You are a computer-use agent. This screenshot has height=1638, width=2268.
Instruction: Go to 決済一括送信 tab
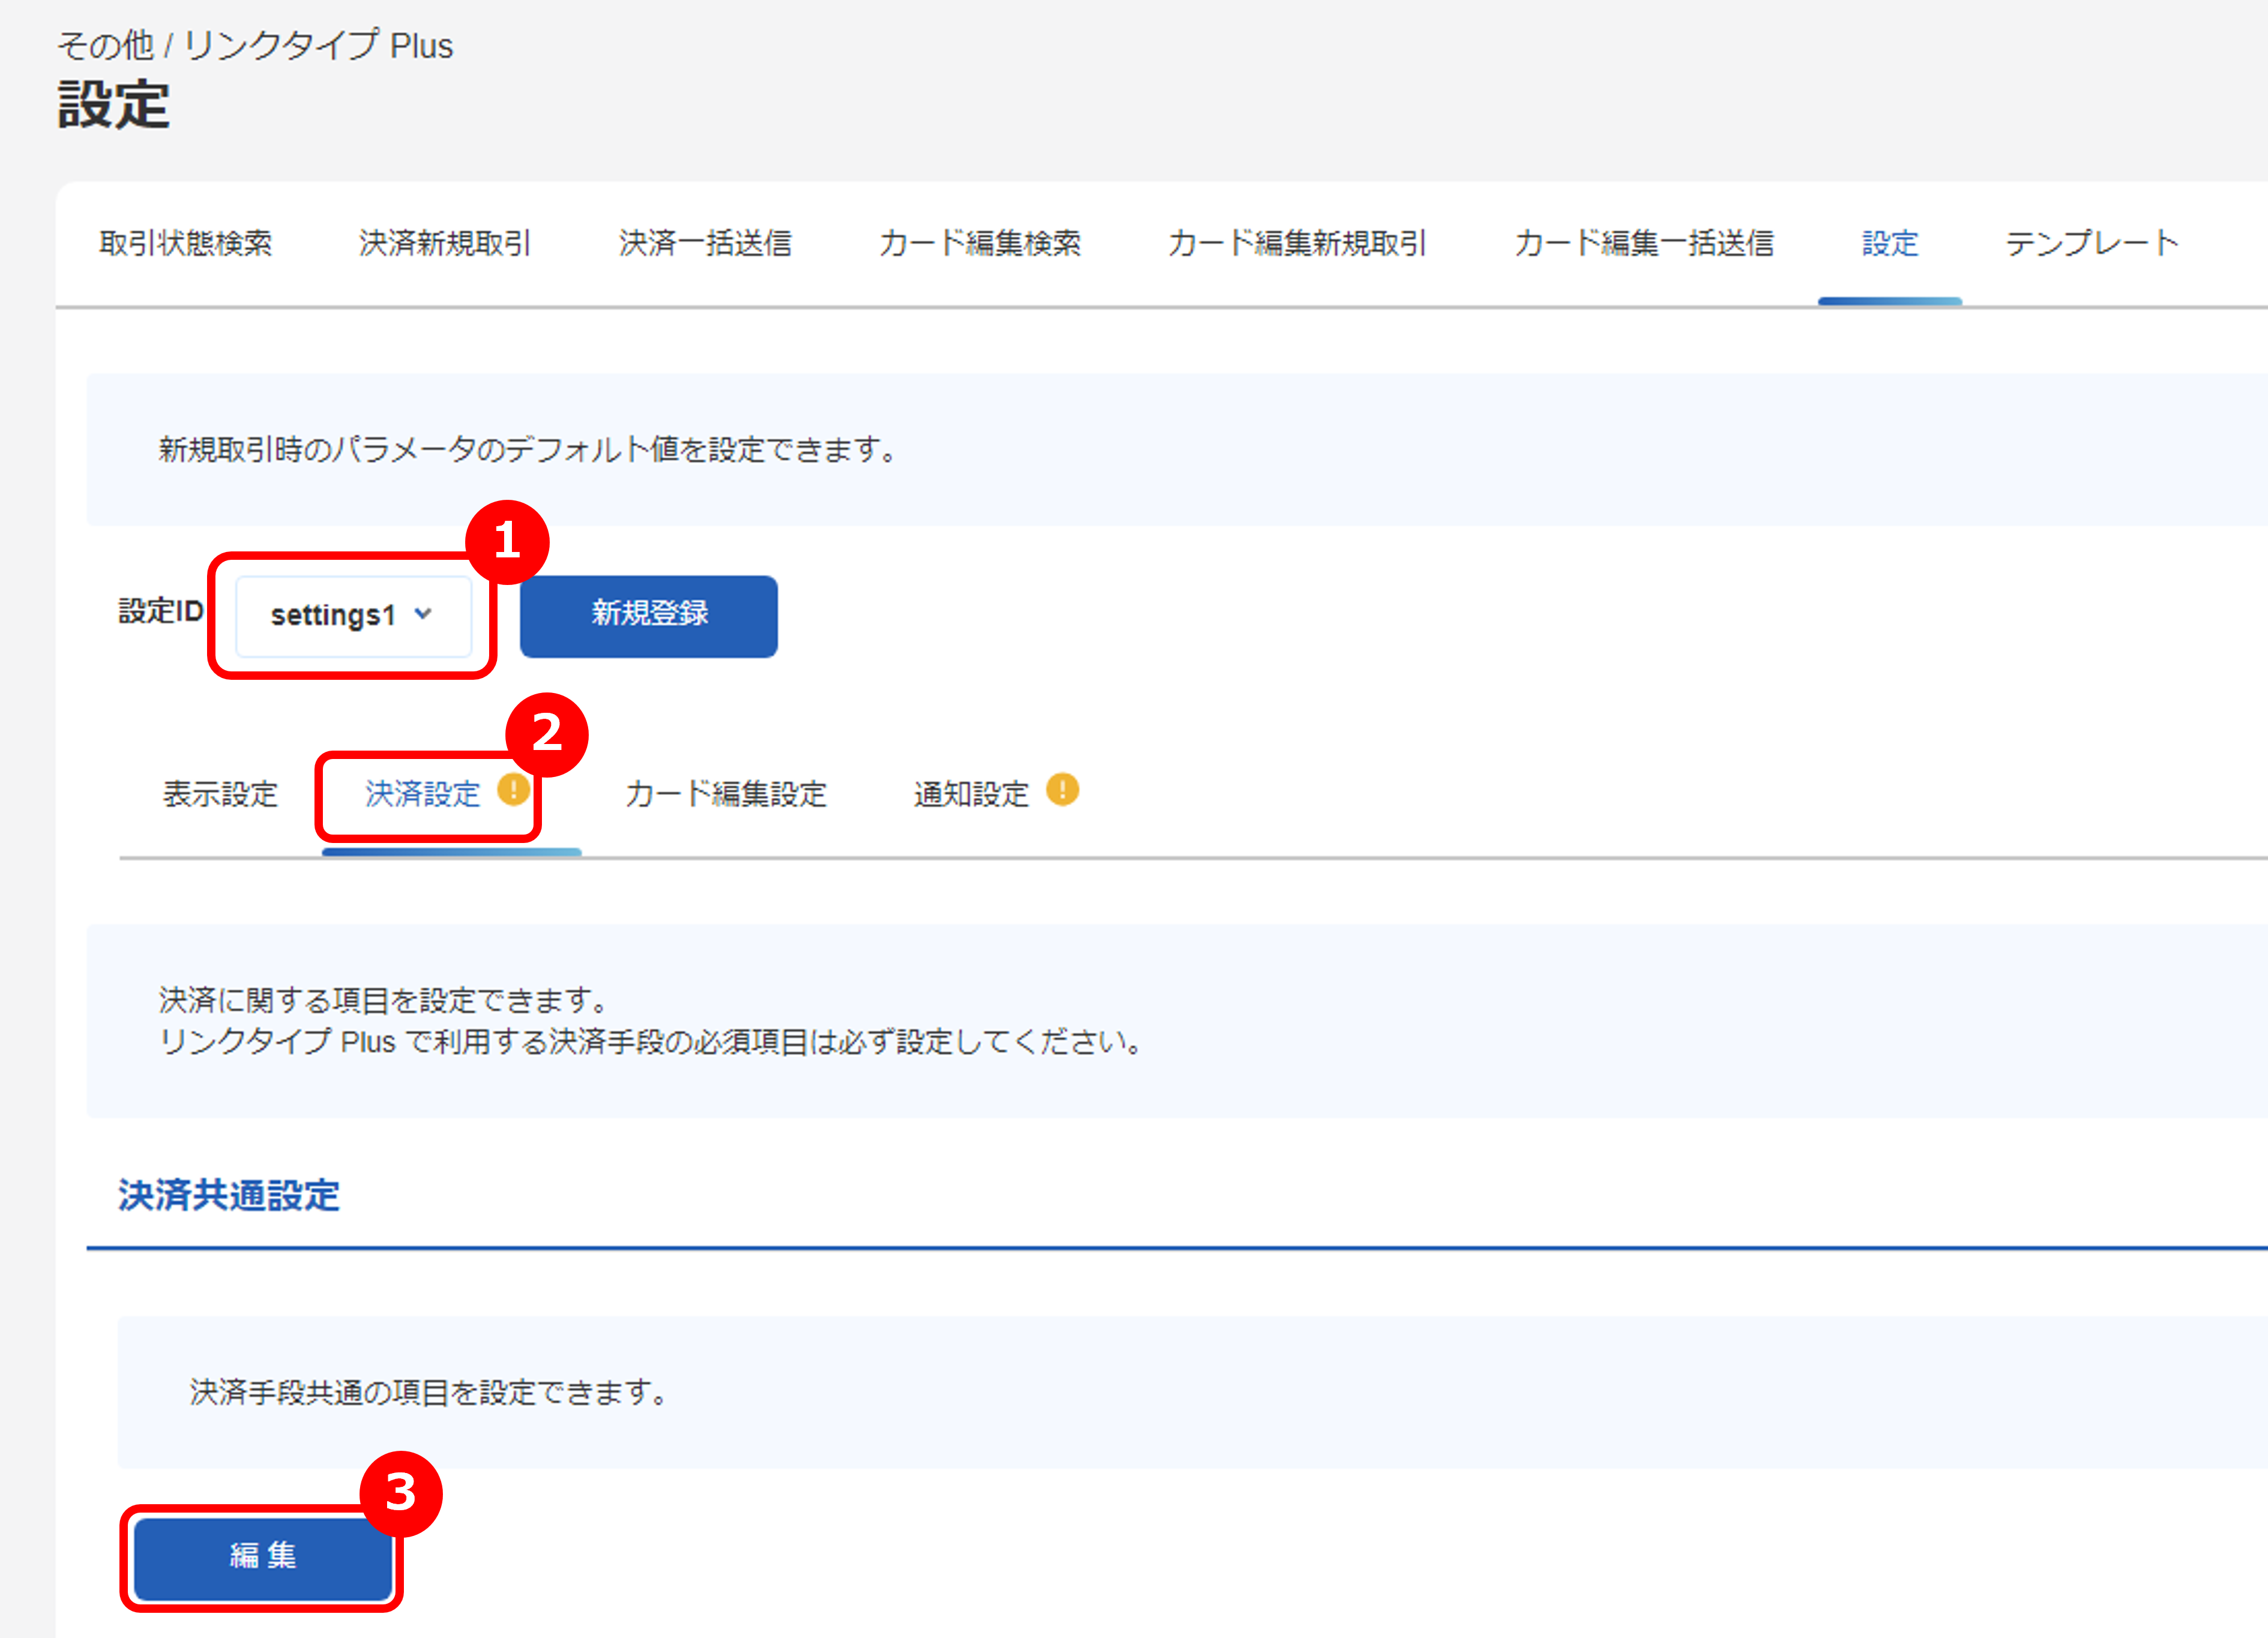705,243
